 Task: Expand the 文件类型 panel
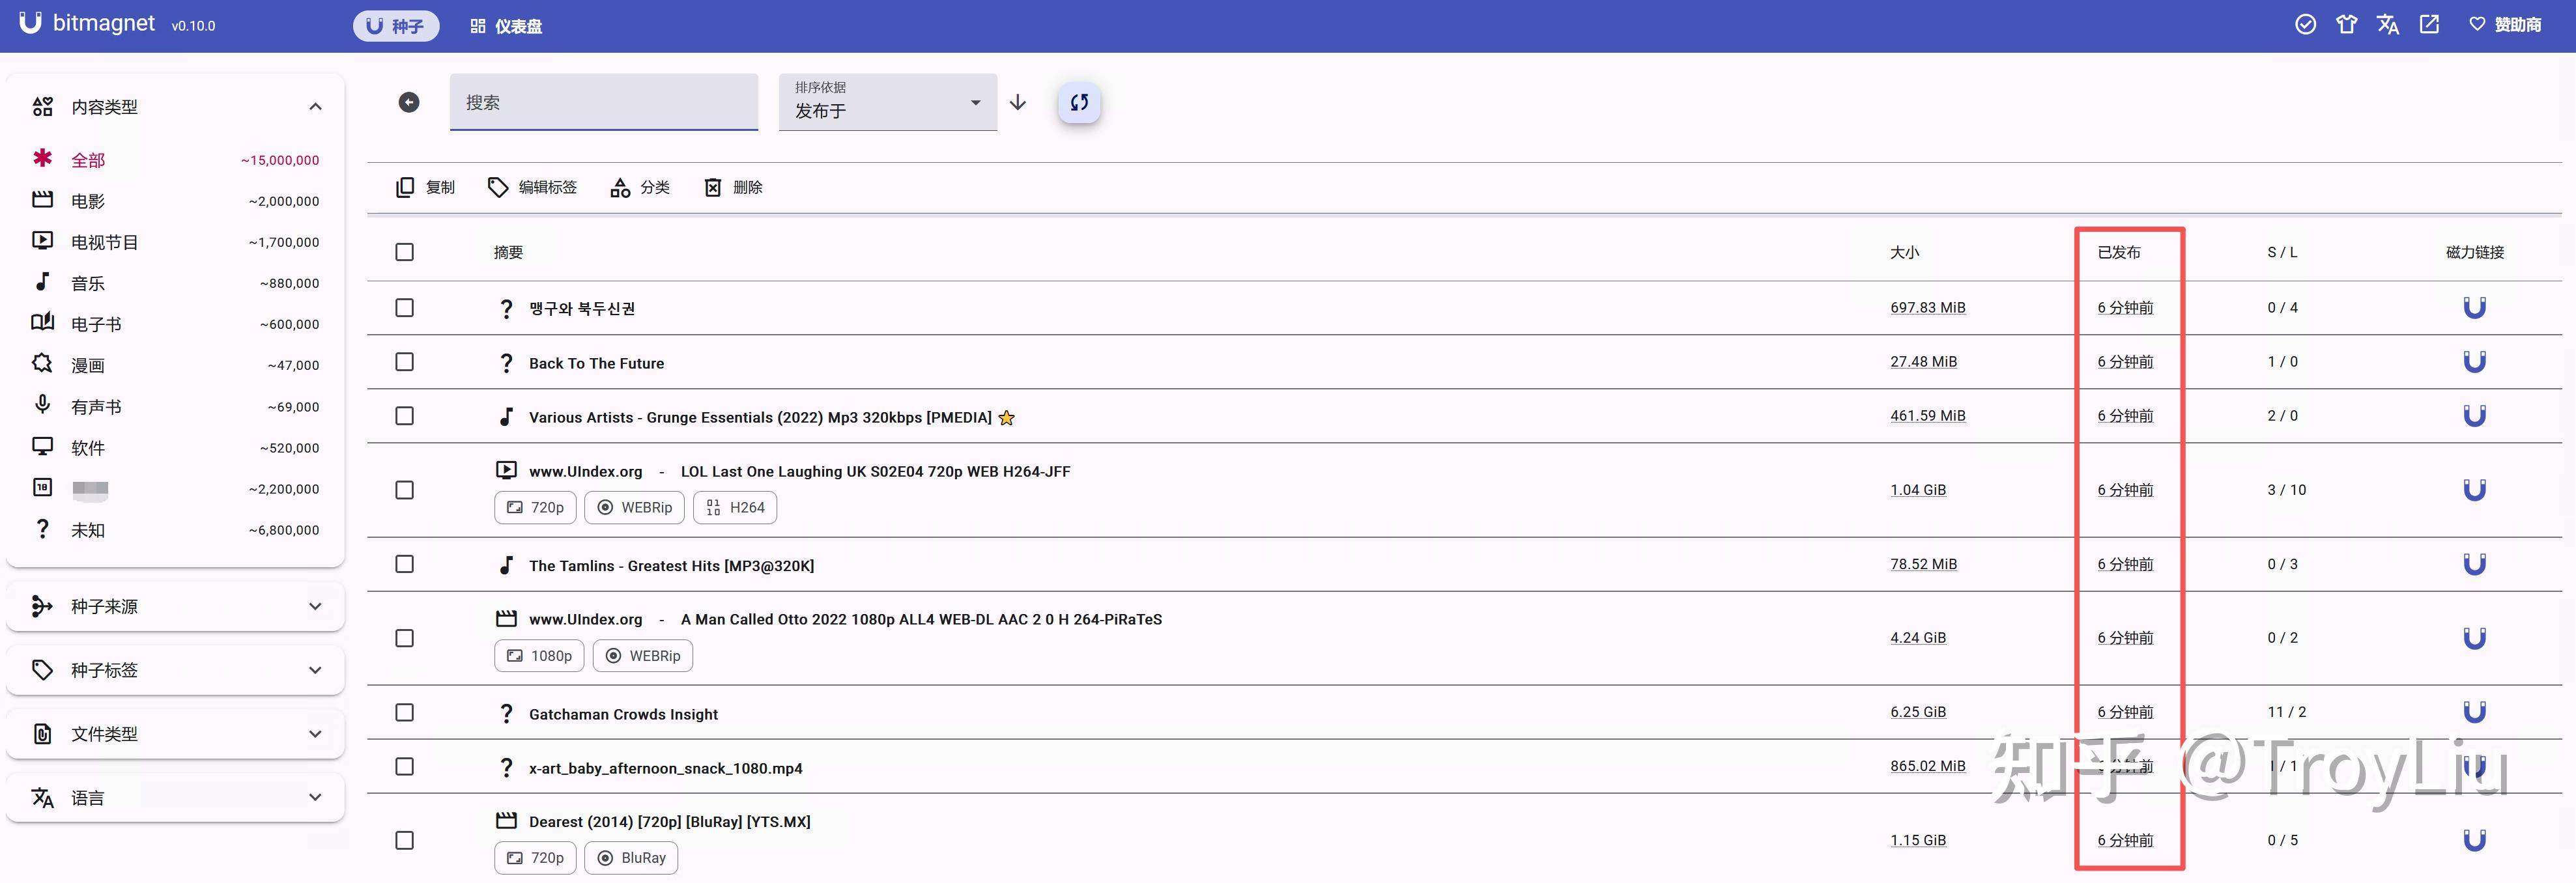click(176, 734)
